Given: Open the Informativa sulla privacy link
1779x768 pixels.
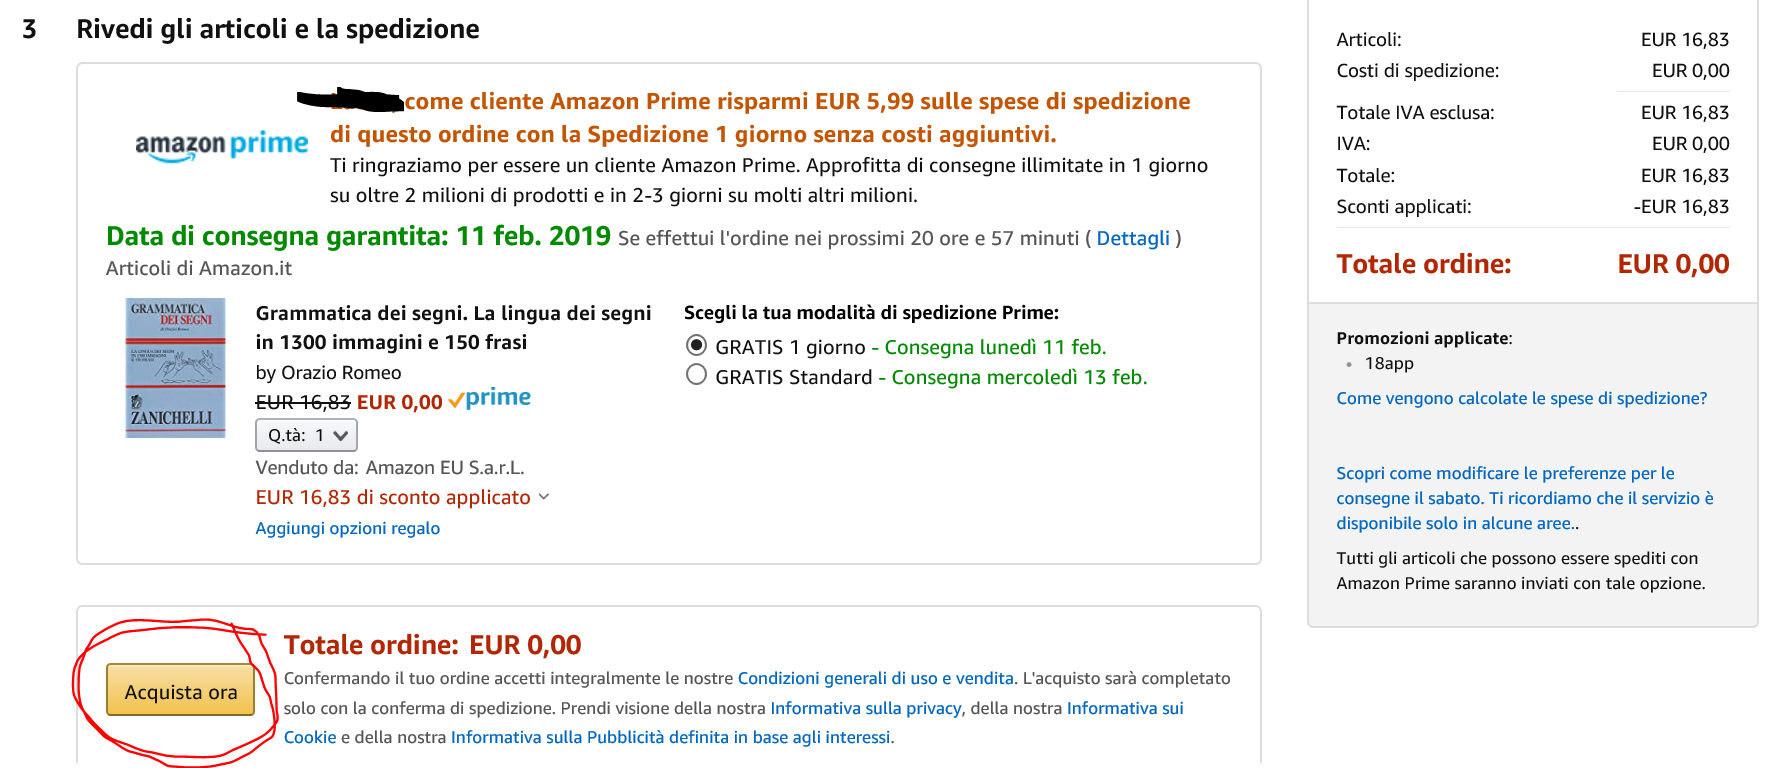Looking at the screenshot, I should [865, 708].
